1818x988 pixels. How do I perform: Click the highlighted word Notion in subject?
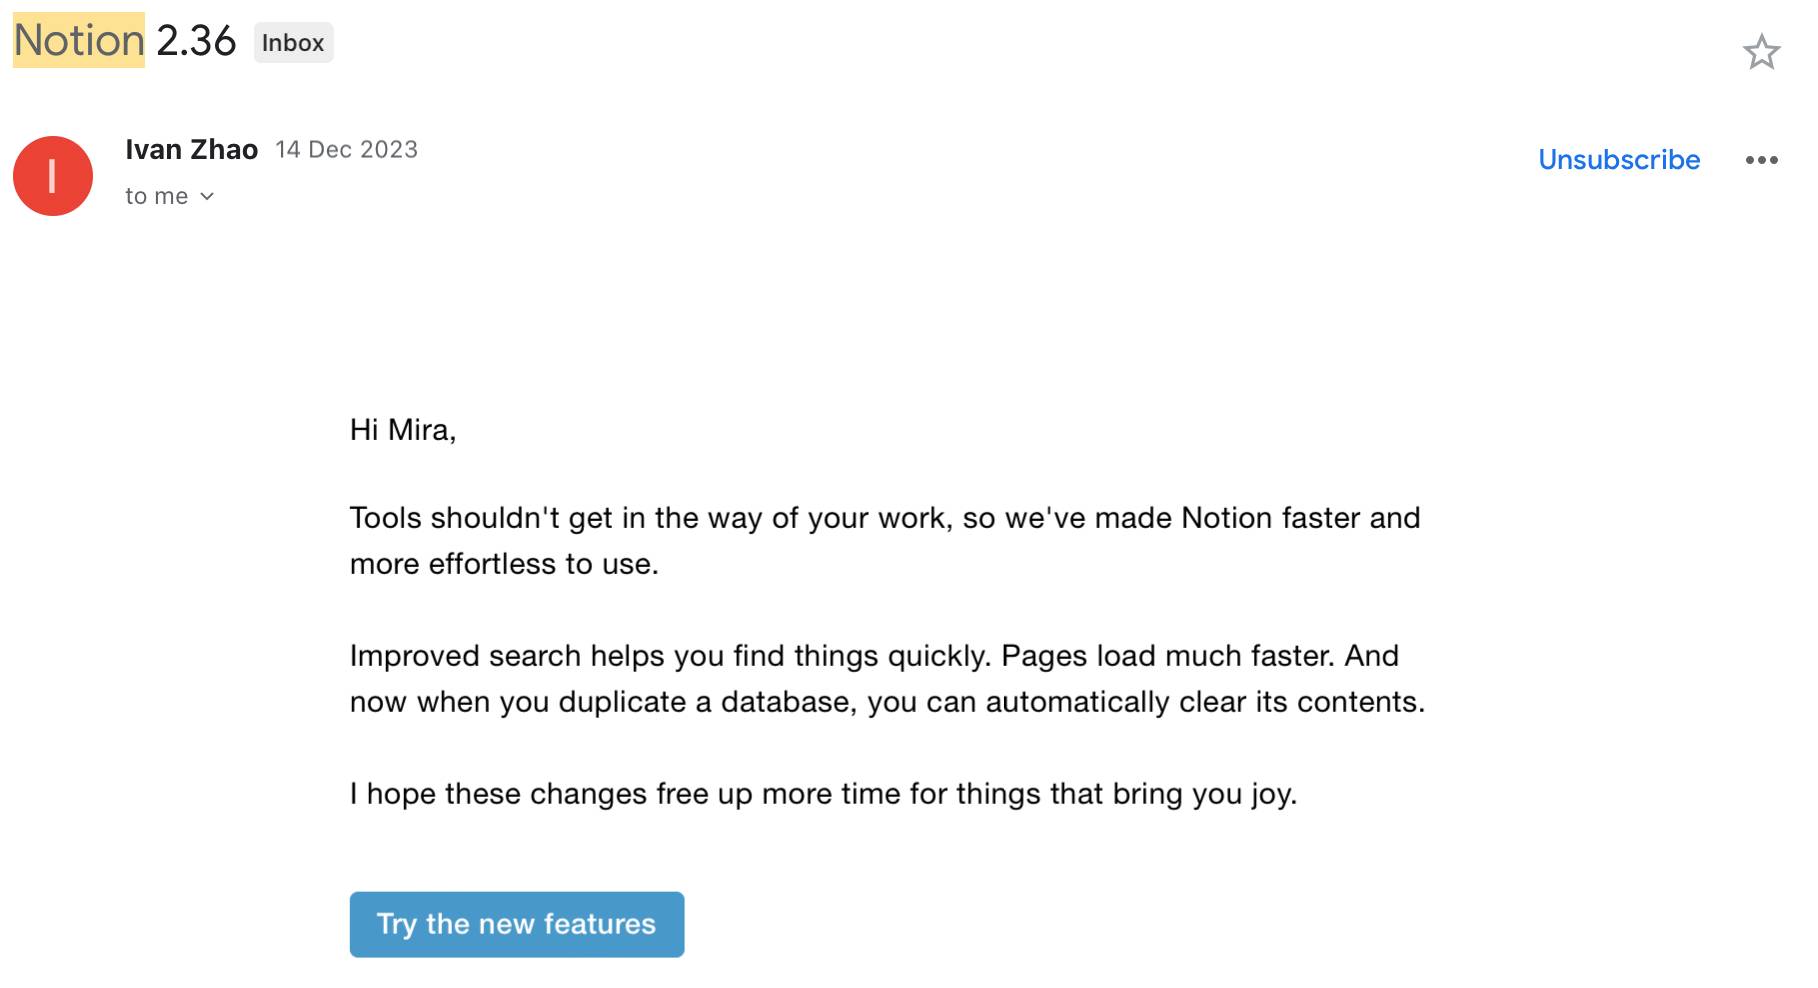[x=79, y=41]
